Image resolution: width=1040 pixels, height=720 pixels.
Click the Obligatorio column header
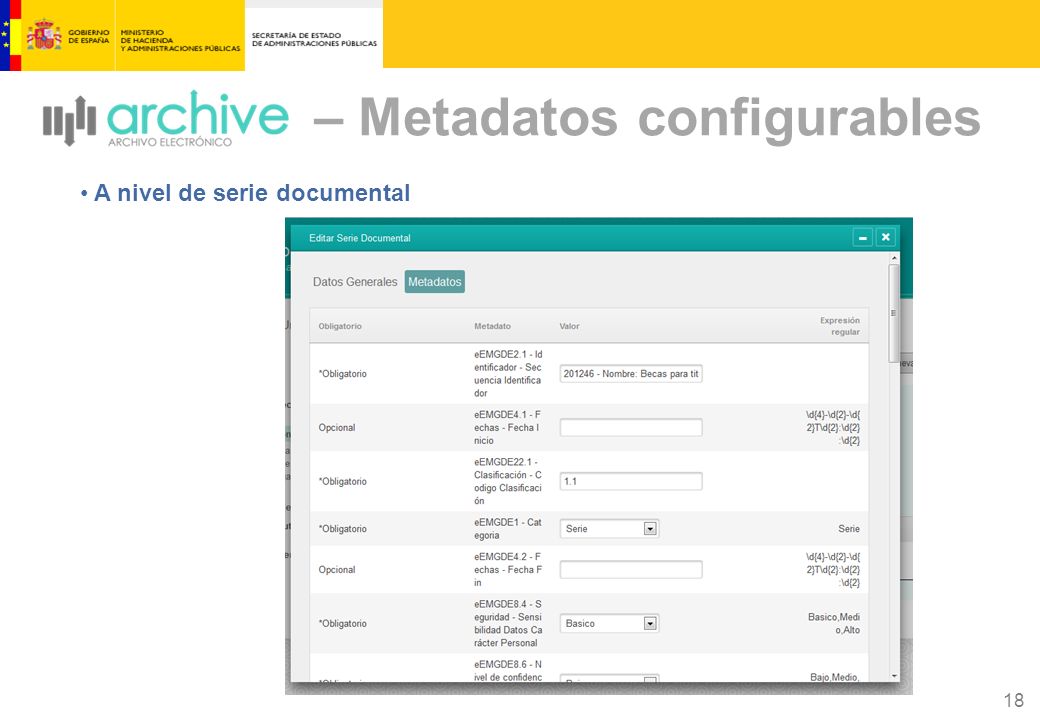click(x=340, y=326)
